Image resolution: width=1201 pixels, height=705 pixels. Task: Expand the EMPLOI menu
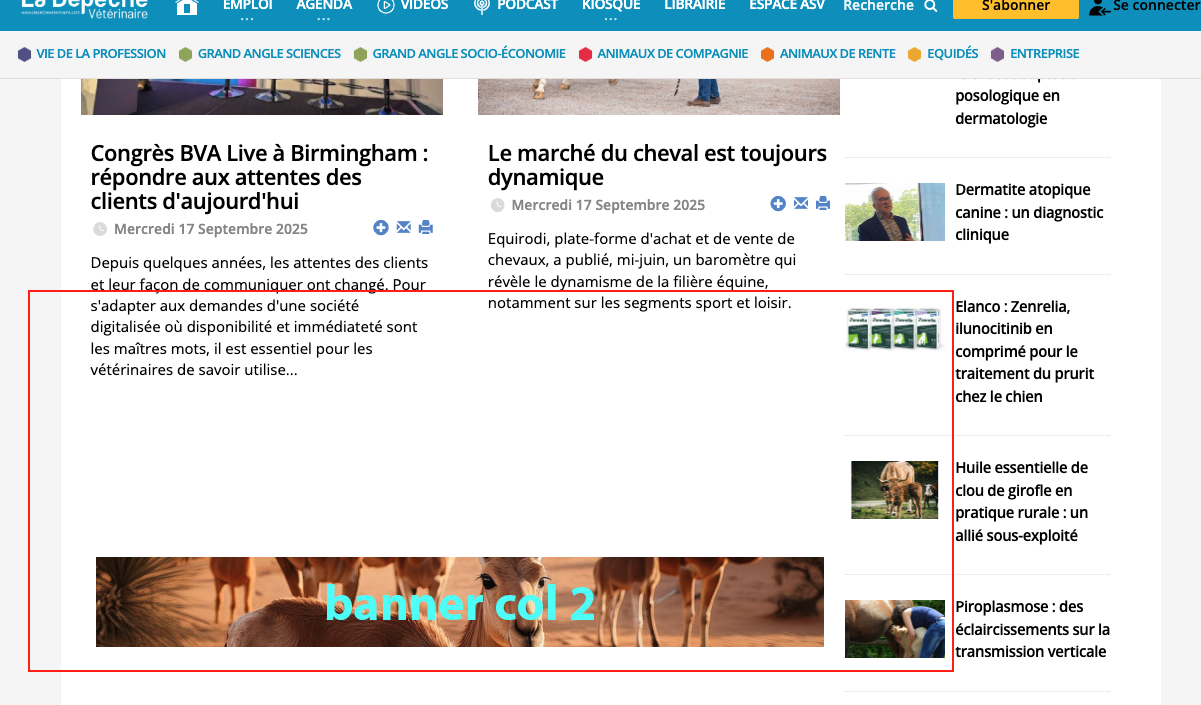point(247,8)
